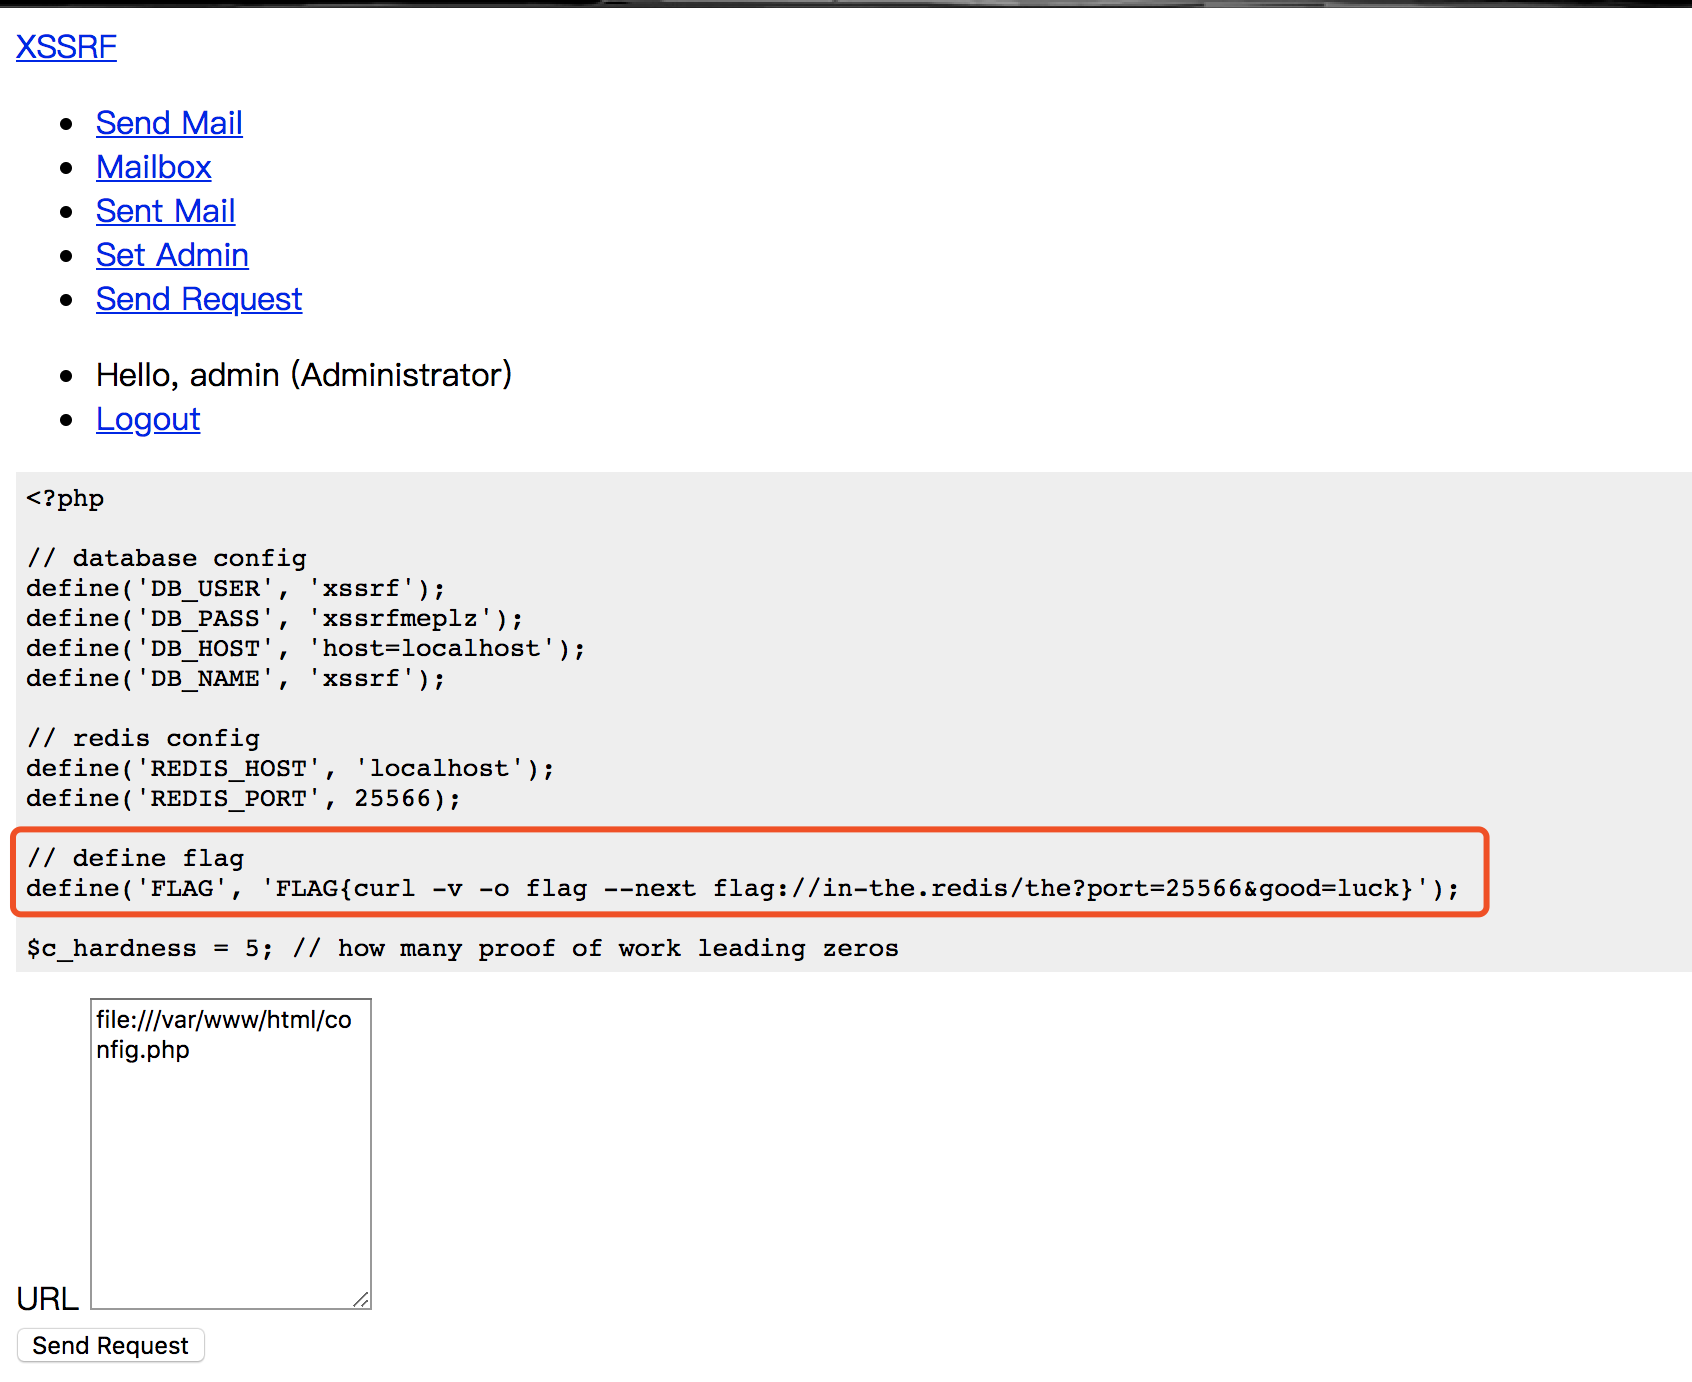The height and width of the screenshot is (1382, 1692).
Task: Open the Set Admin page
Action: tap(172, 255)
